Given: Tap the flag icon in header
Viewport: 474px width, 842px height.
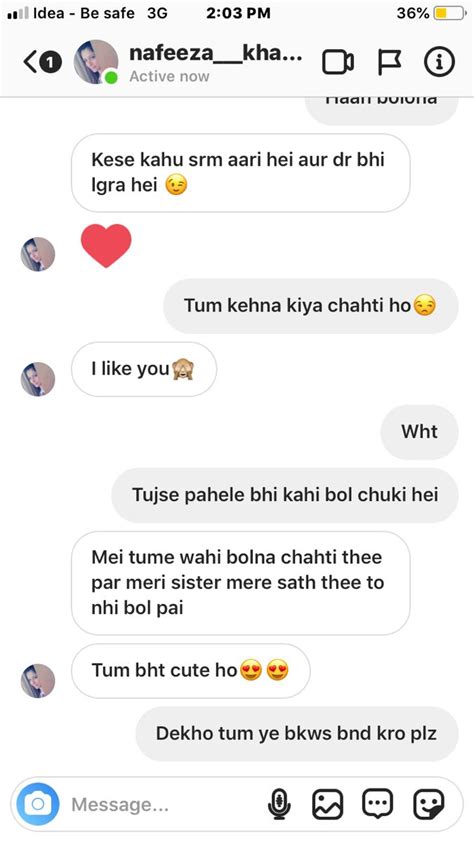Looking at the screenshot, I should 389,63.
